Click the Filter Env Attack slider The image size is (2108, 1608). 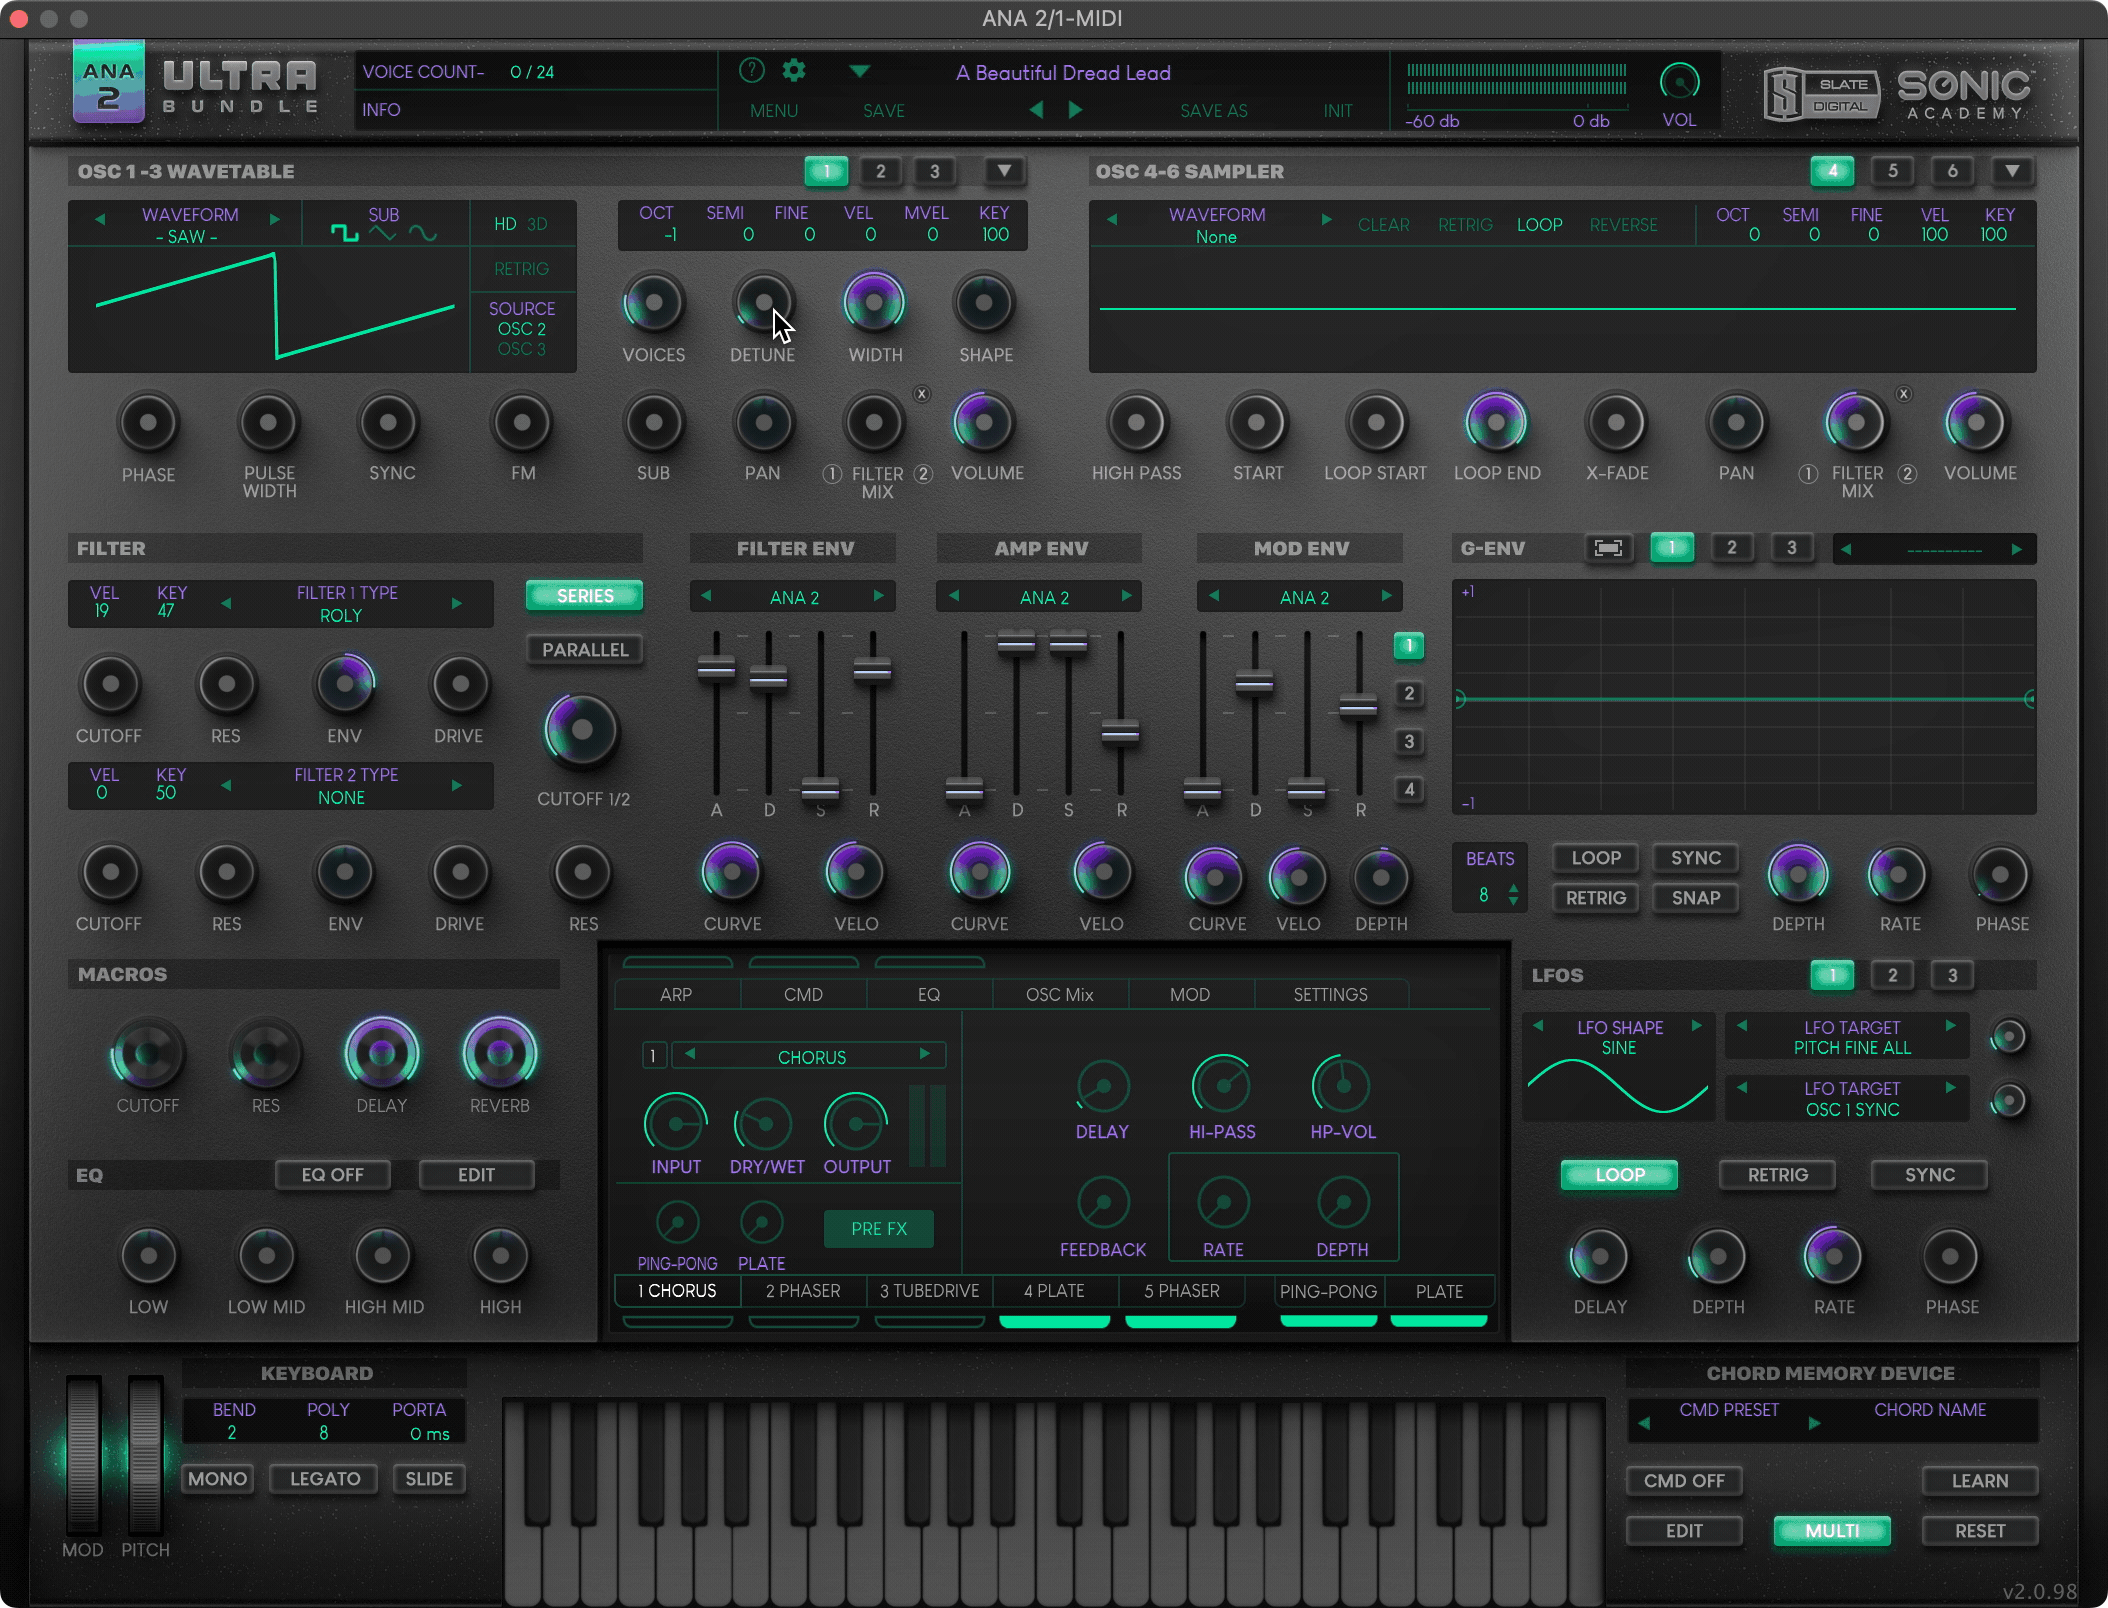(716, 668)
